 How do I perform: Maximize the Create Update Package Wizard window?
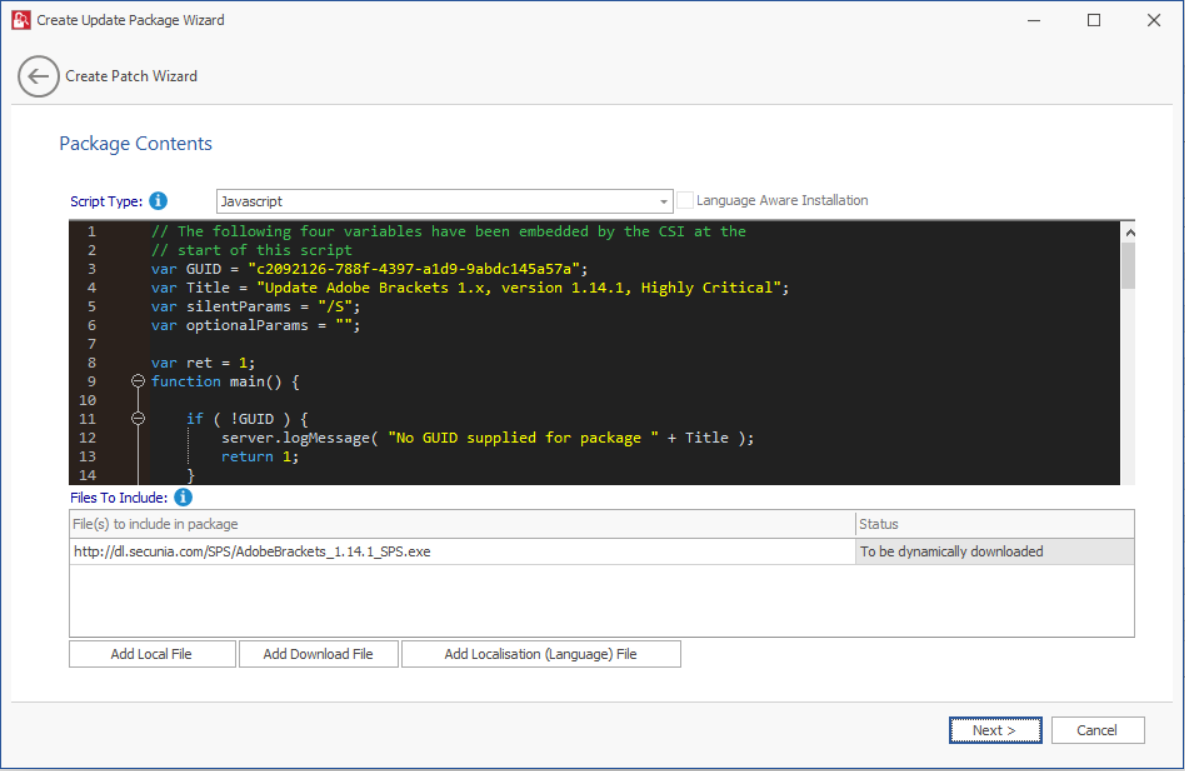click(1094, 20)
